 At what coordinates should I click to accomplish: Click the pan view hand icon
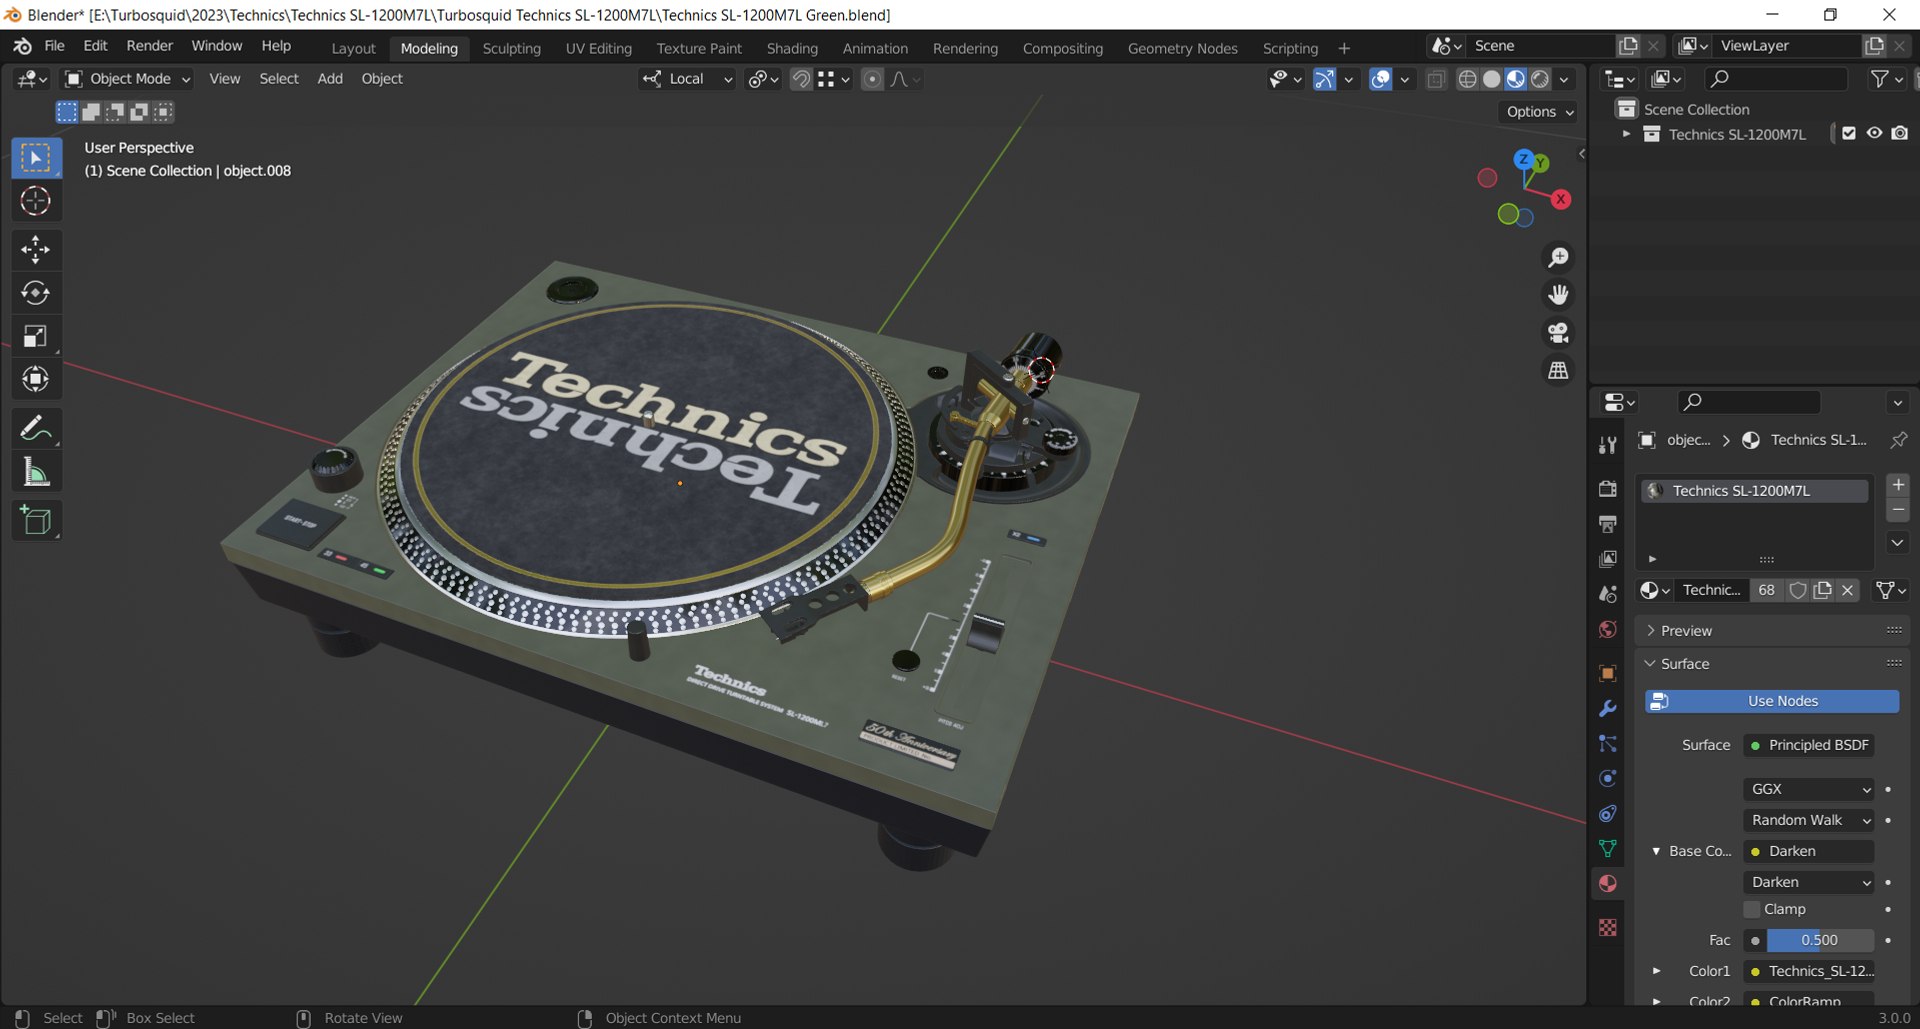(1558, 295)
